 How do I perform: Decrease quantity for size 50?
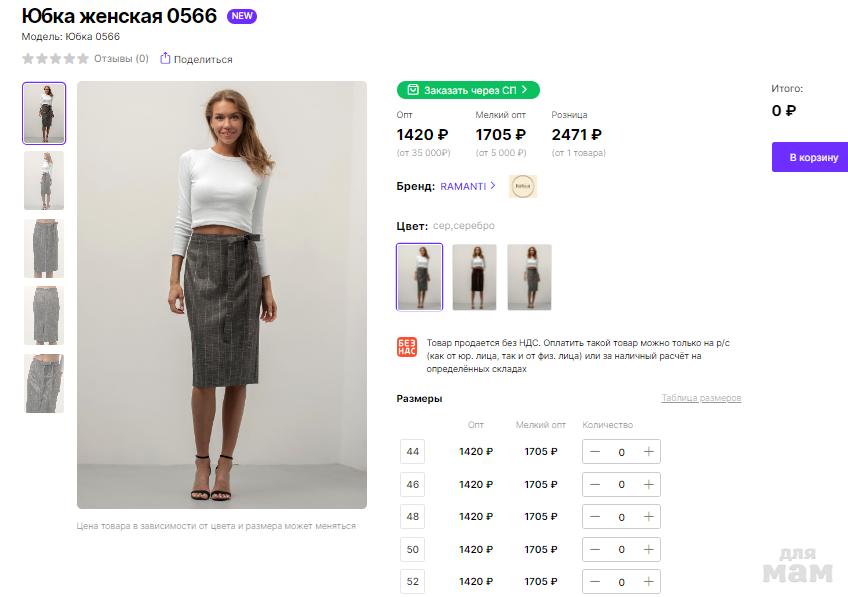[x=595, y=549]
